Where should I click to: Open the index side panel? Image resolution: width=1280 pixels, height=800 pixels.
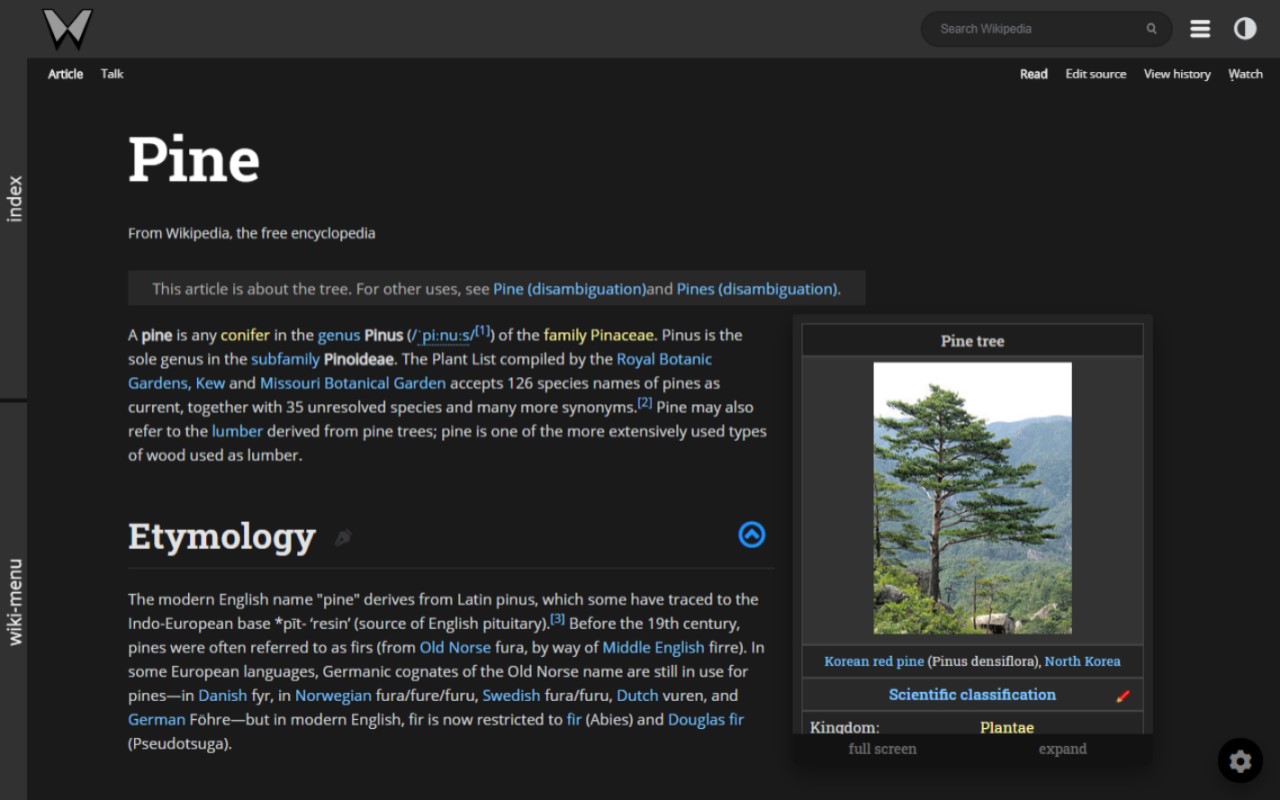pos(14,198)
